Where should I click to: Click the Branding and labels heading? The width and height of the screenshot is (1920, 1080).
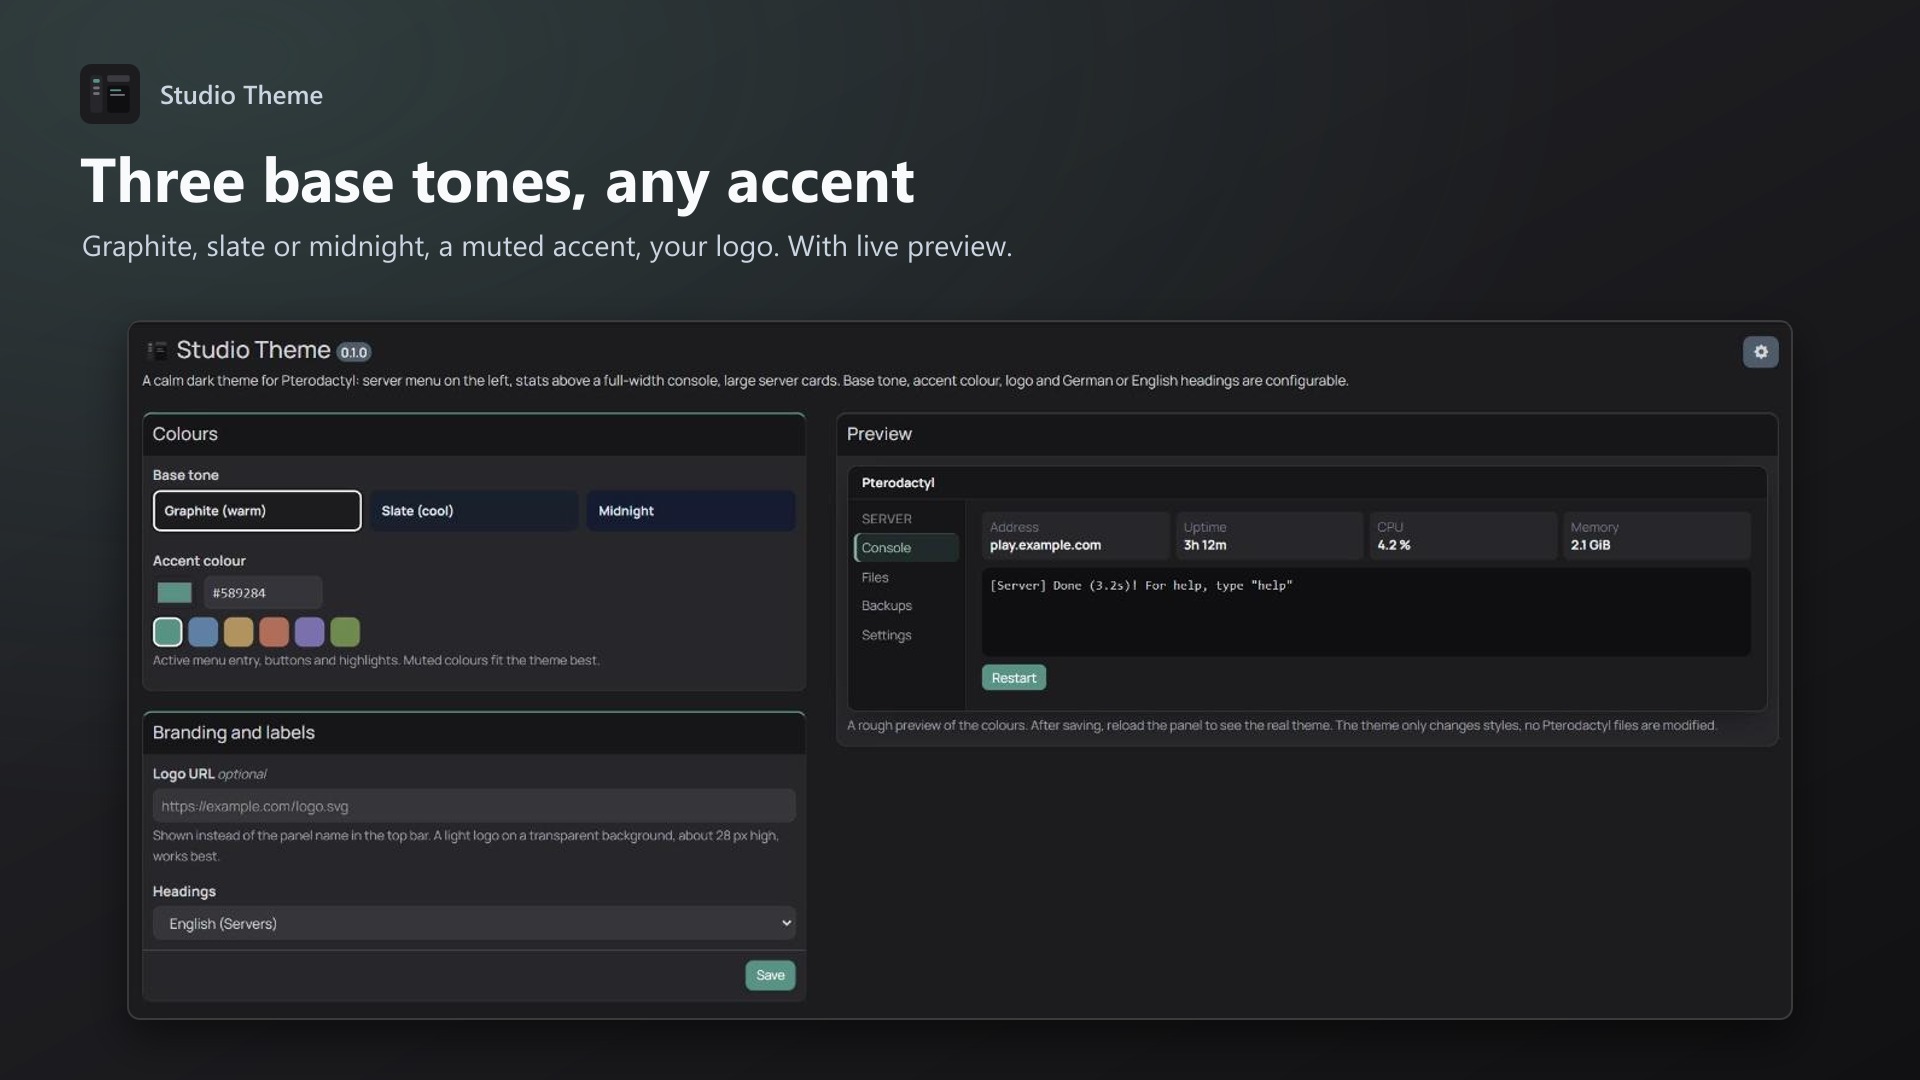(x=233, y=733)
